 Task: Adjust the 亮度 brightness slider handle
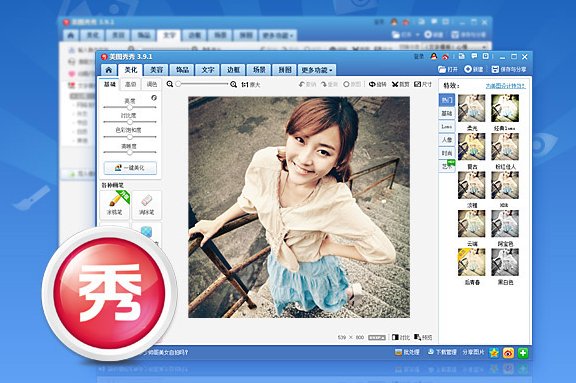pos(130,107)
